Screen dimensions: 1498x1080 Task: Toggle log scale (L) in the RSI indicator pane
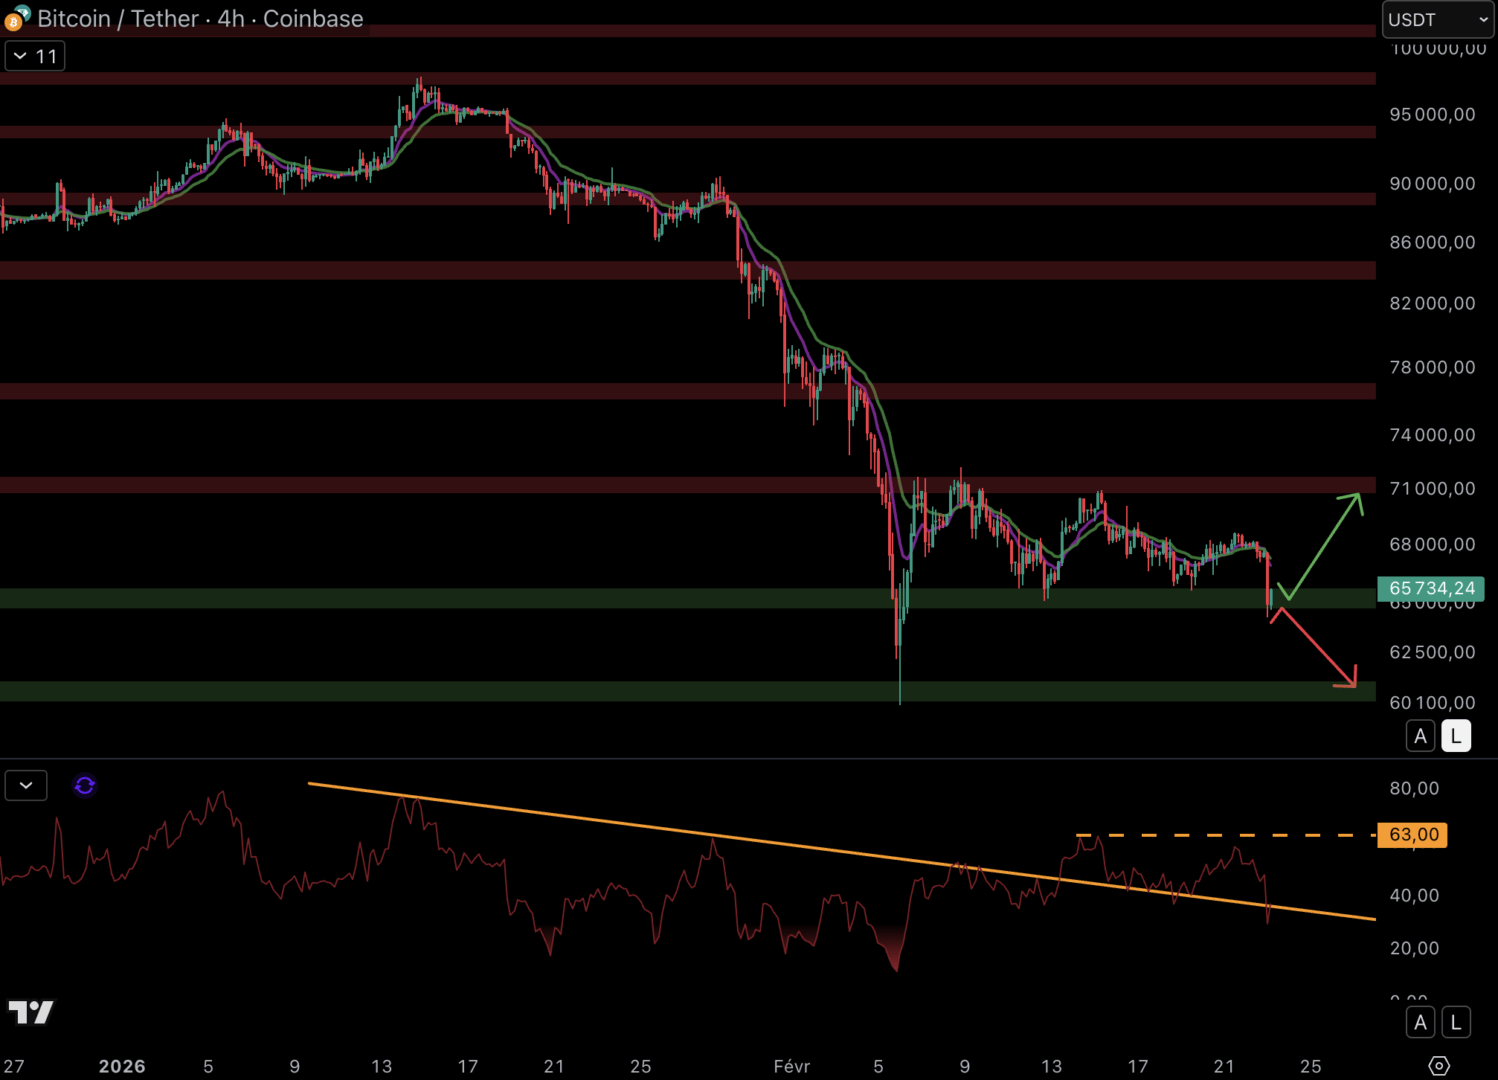pos(1456,1022)
